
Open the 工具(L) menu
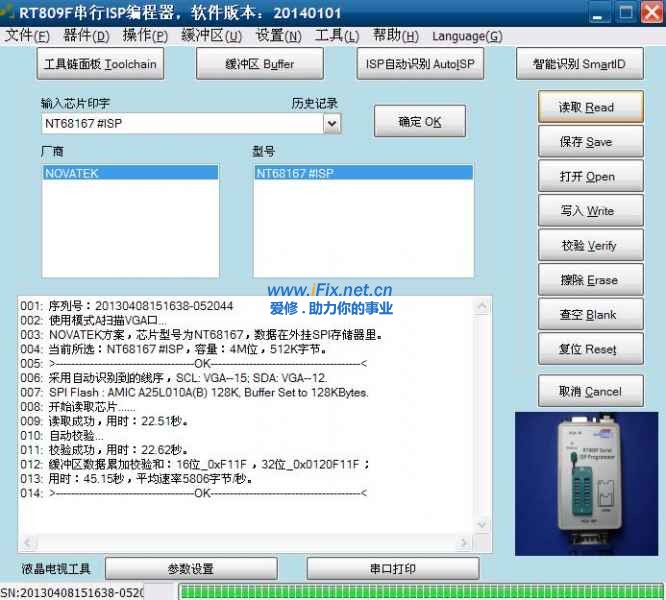point(337,36)
